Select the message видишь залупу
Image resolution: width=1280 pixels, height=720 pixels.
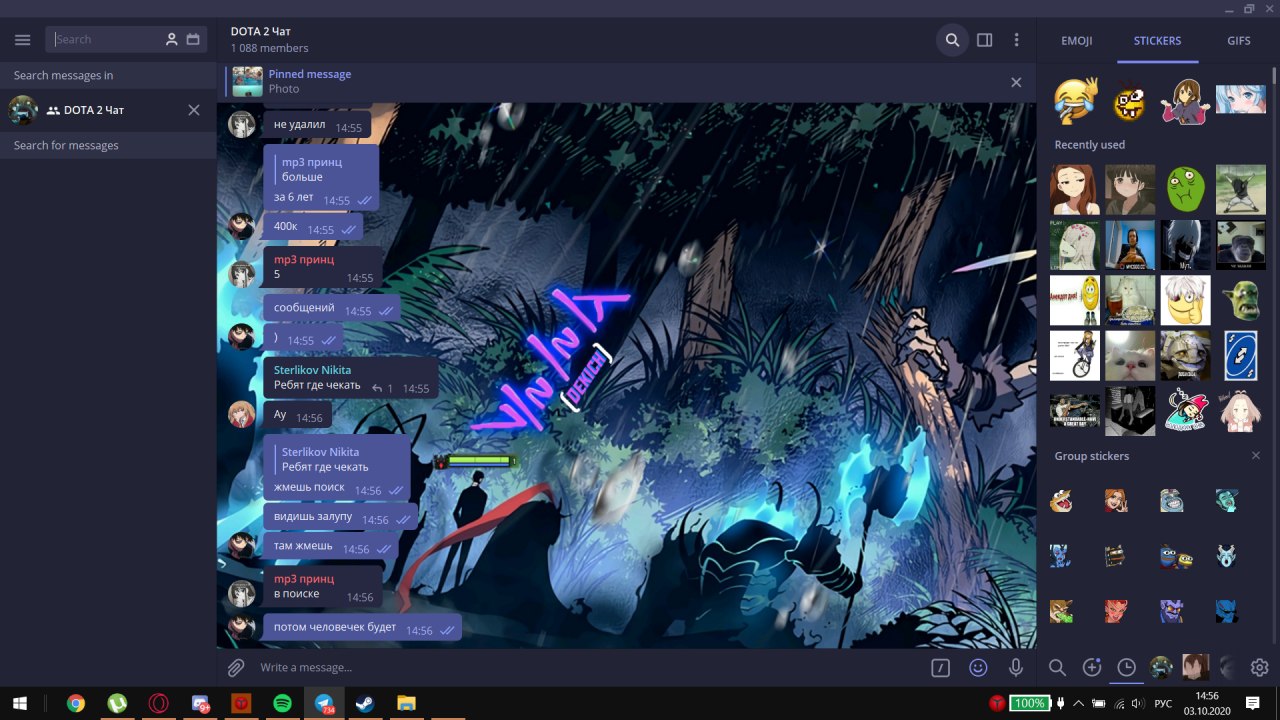(x=340, y=517)
